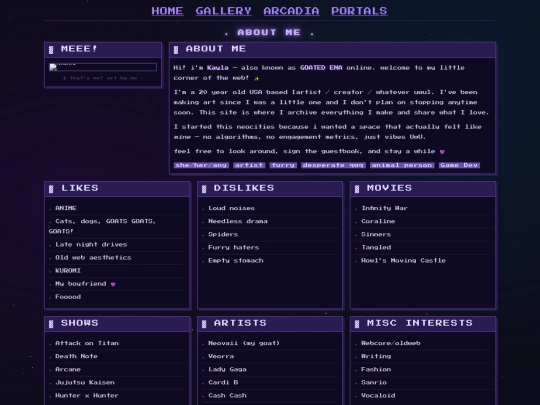Image resolution: width=540 pixels, height=405 pixels.
Task: Click the DISLIKES panel header
Action: 270,189
